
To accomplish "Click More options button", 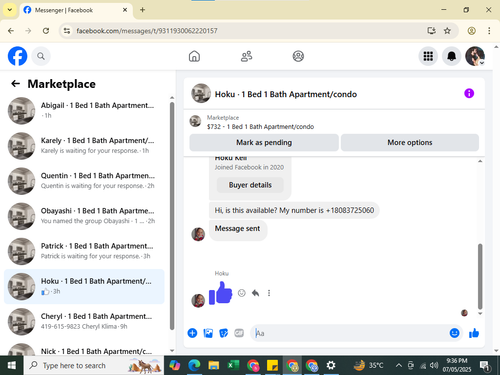I will (x=410, y=143).
